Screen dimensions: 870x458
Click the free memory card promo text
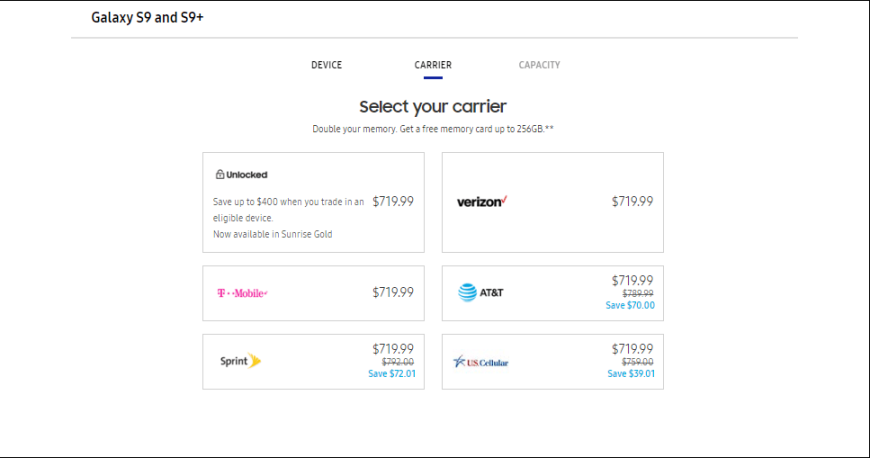coord(433,129)
